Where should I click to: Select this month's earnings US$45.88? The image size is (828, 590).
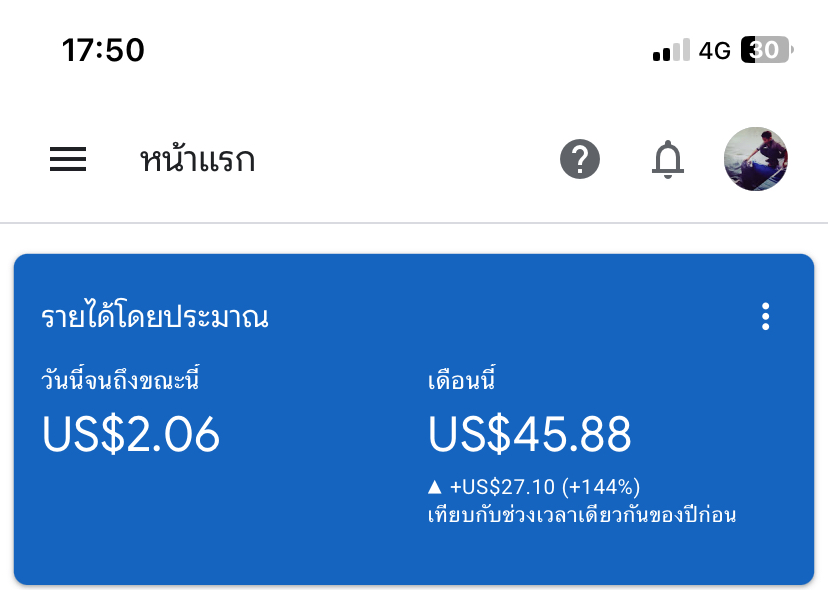coord(530,434)
